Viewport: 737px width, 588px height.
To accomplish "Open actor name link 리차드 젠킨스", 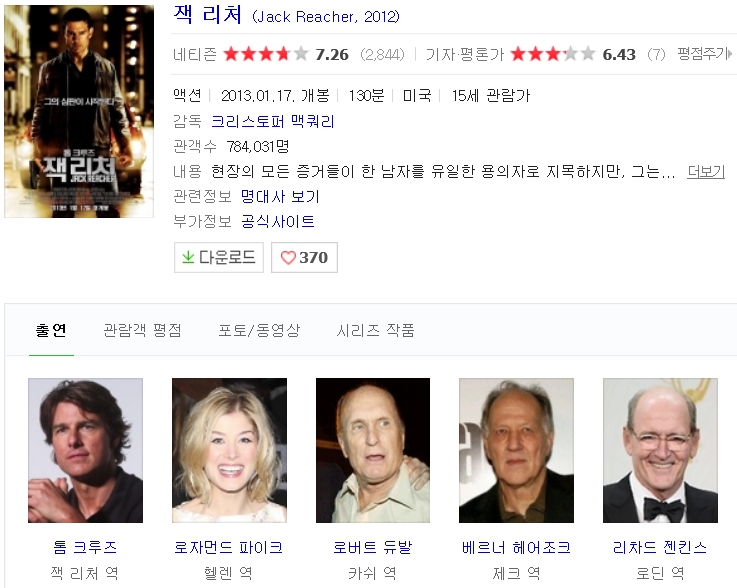I will [x=659, y=547].
